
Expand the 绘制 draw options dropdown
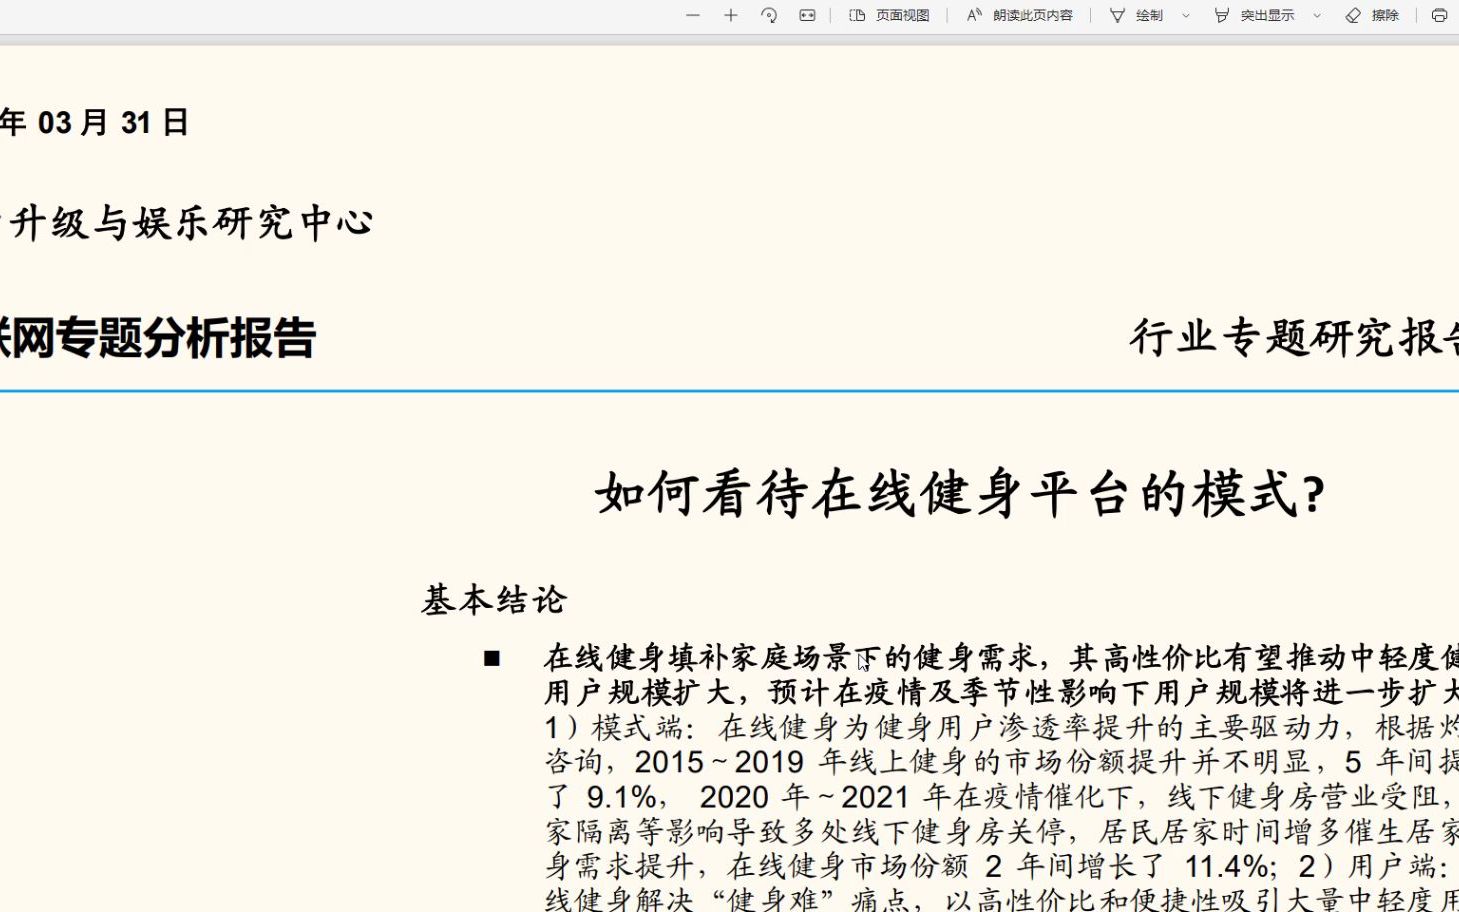[1186, 15]
